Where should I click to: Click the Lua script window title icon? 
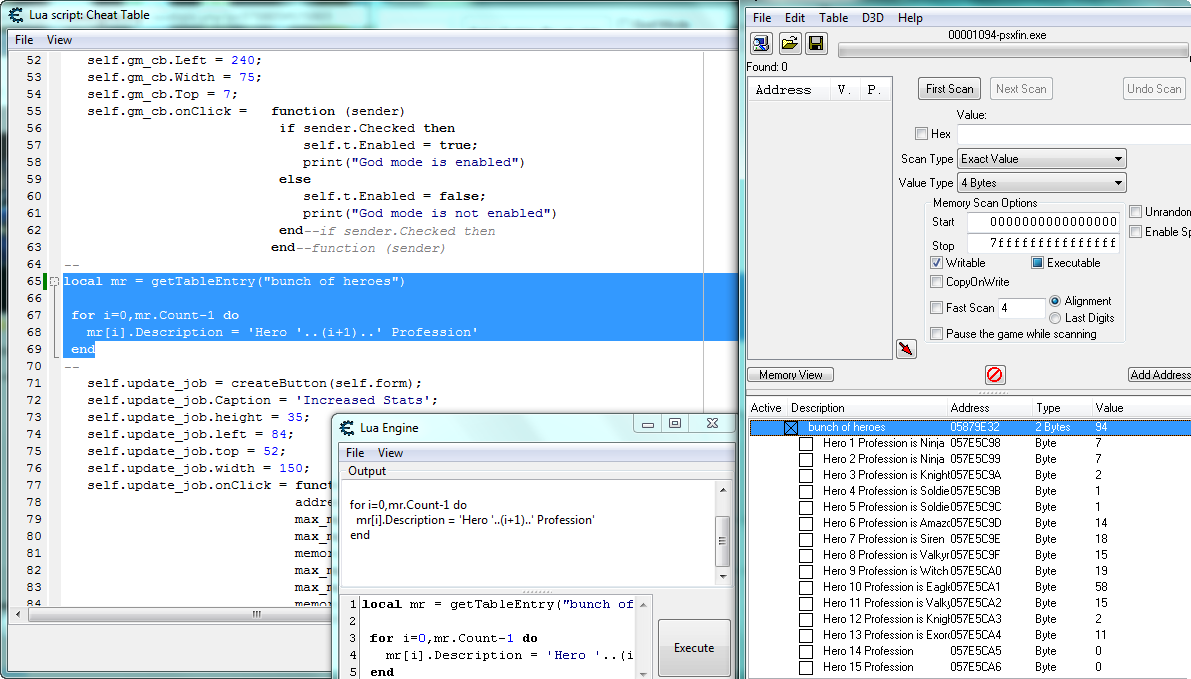coord(17,14)
